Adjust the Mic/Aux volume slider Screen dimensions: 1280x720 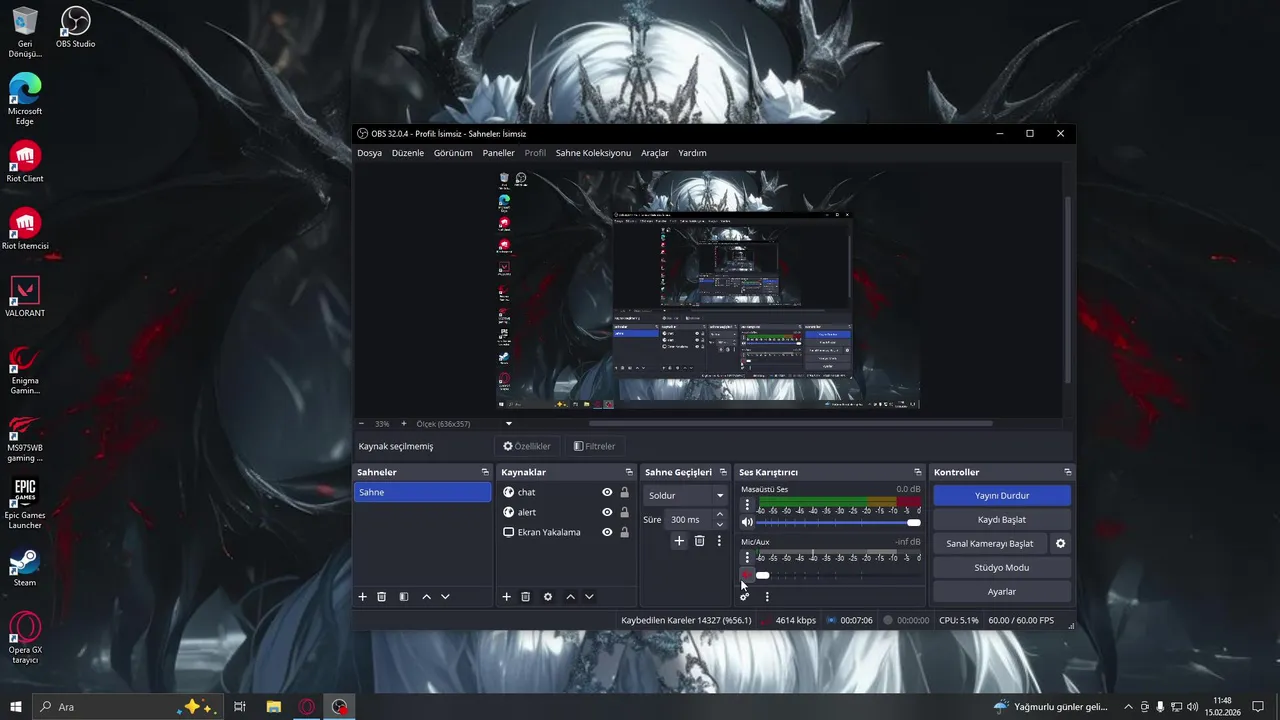tap(839, 575)
